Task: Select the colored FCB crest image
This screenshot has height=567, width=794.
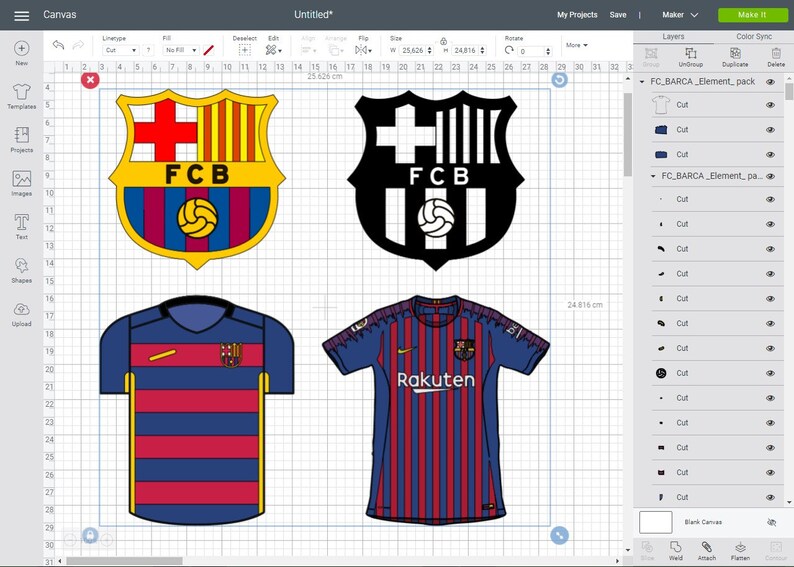Action: click(x=197, y=179)
